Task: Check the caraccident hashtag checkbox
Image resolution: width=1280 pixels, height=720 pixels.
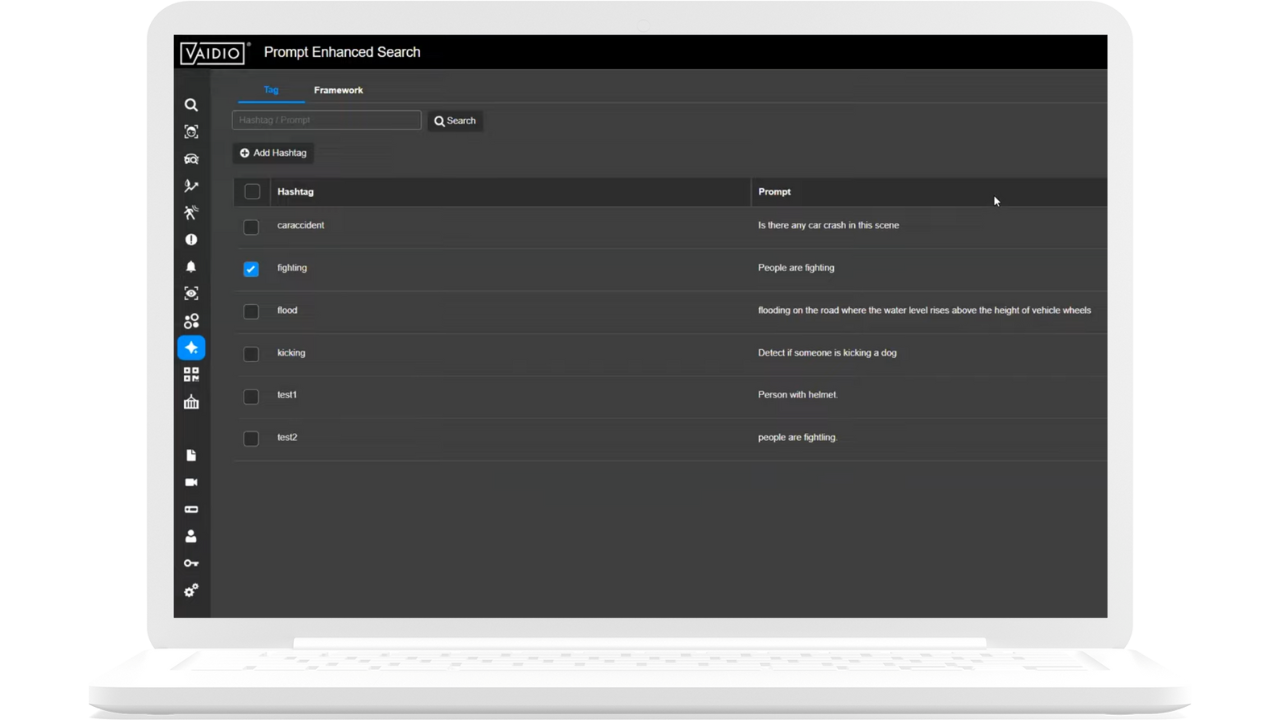Action: click(250, 226)
